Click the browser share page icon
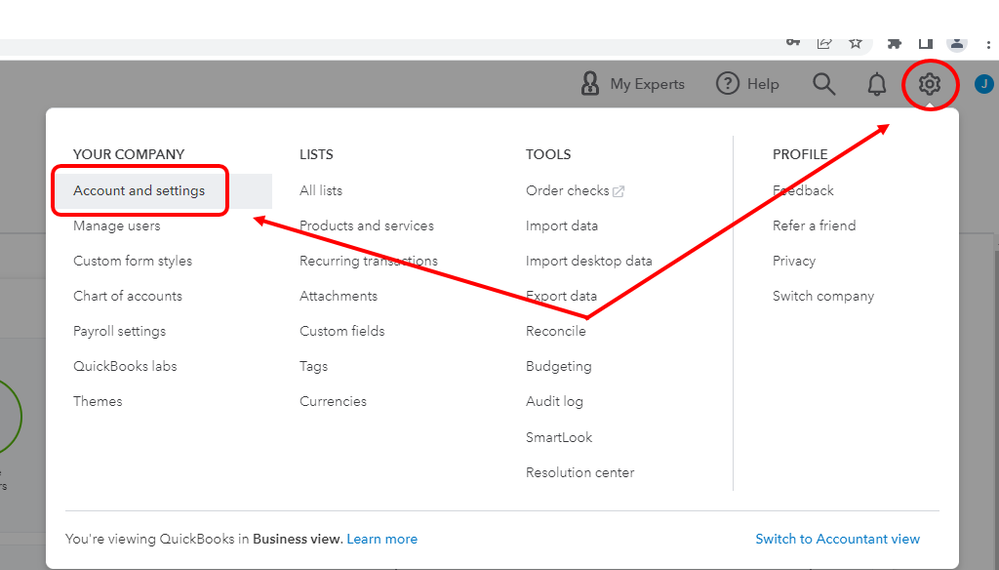 824,43
